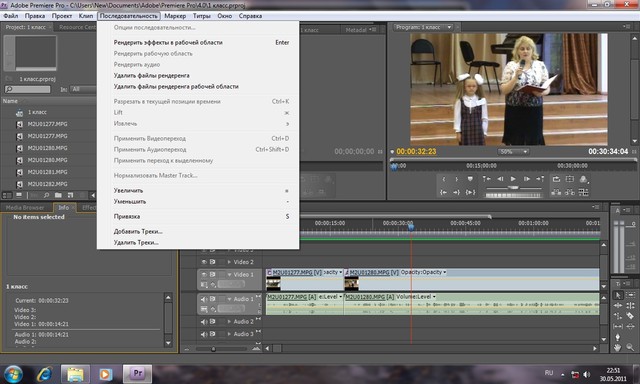Select the Track Select tool
Viewport: 640px width, 384px height.
click(631, 295)
